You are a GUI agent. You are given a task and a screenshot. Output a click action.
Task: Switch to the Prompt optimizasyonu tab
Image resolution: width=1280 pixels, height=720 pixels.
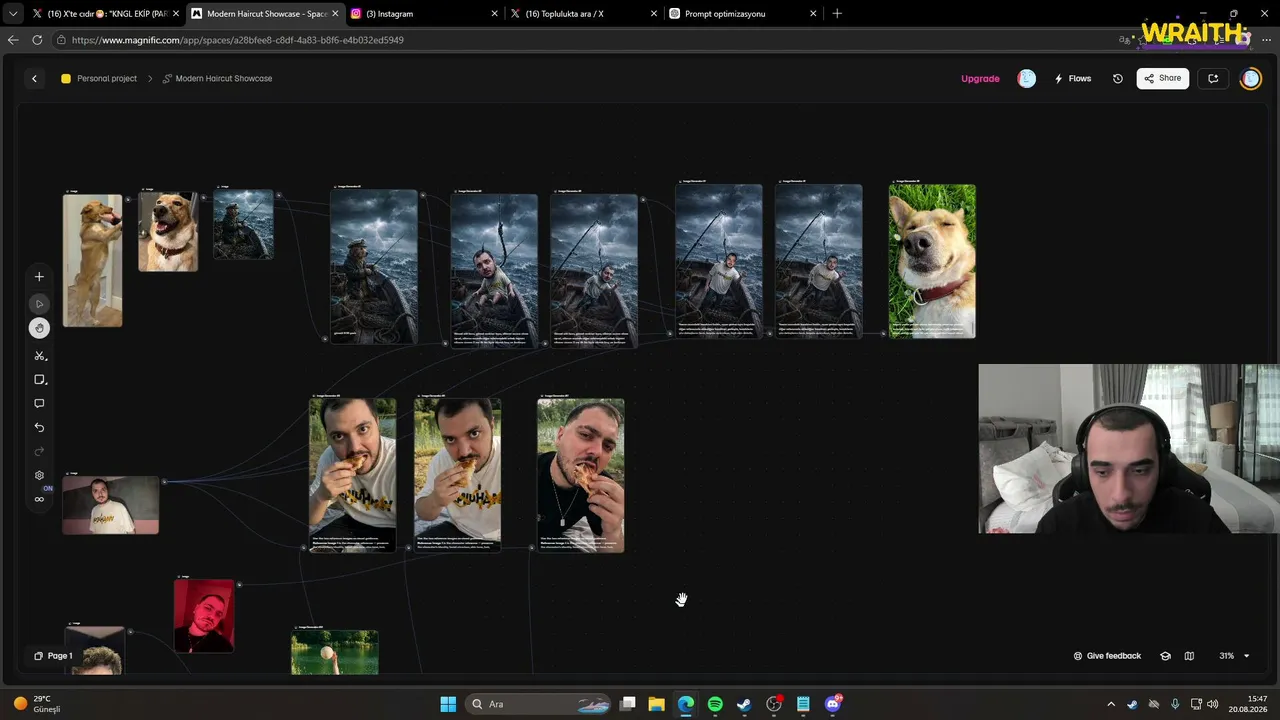(743, 14)
